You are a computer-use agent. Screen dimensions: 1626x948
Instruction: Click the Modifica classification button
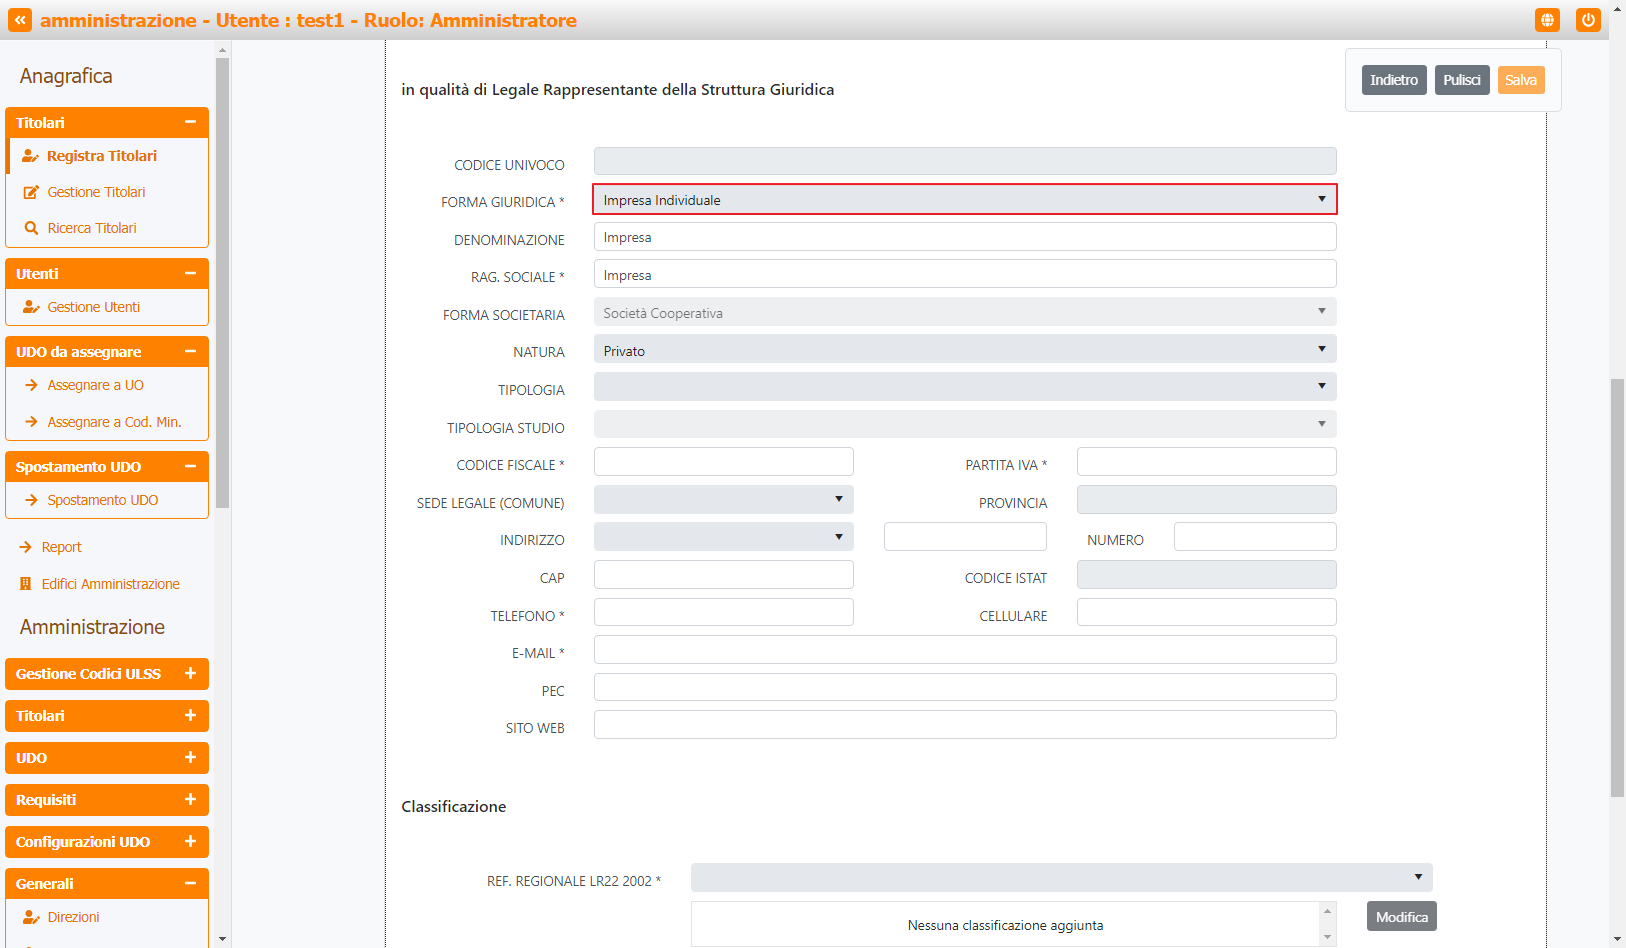click(x=1401, y=917)
